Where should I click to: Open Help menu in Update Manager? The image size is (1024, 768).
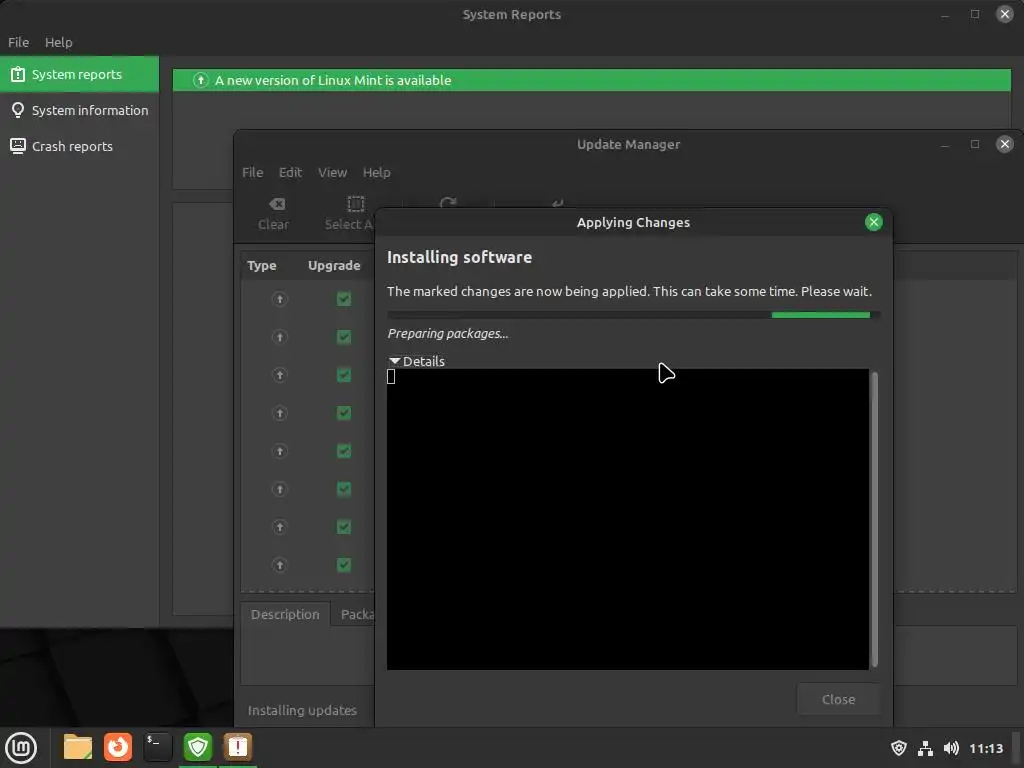377,172
